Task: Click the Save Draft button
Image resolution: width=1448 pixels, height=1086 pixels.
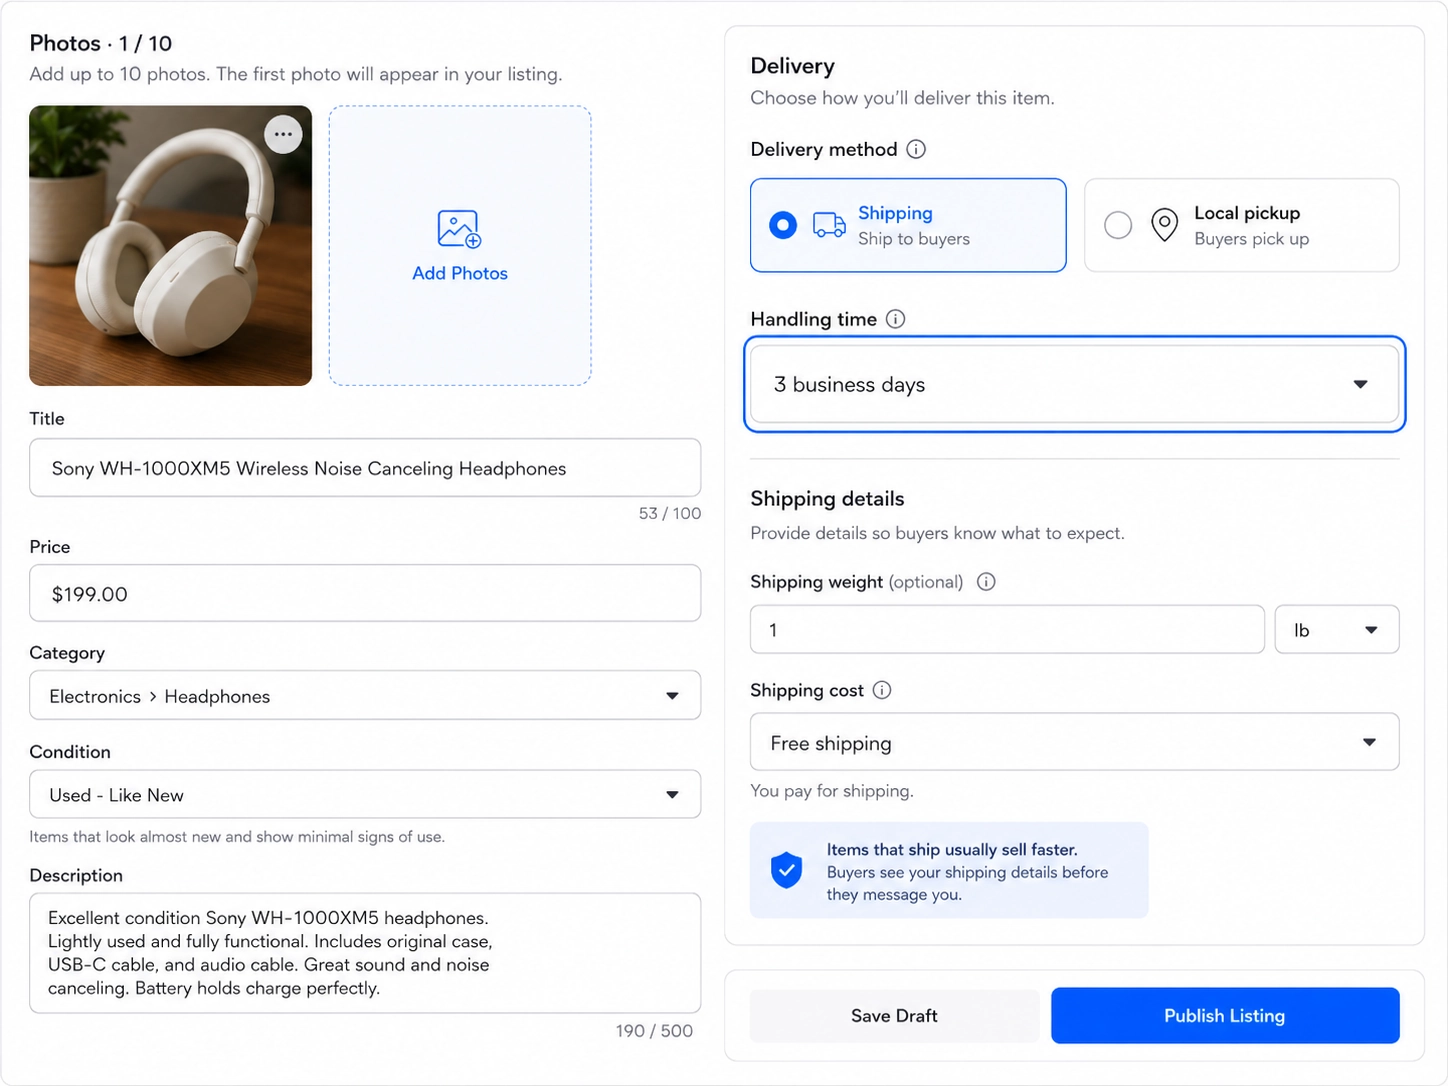Action: tap(894, 1016)
